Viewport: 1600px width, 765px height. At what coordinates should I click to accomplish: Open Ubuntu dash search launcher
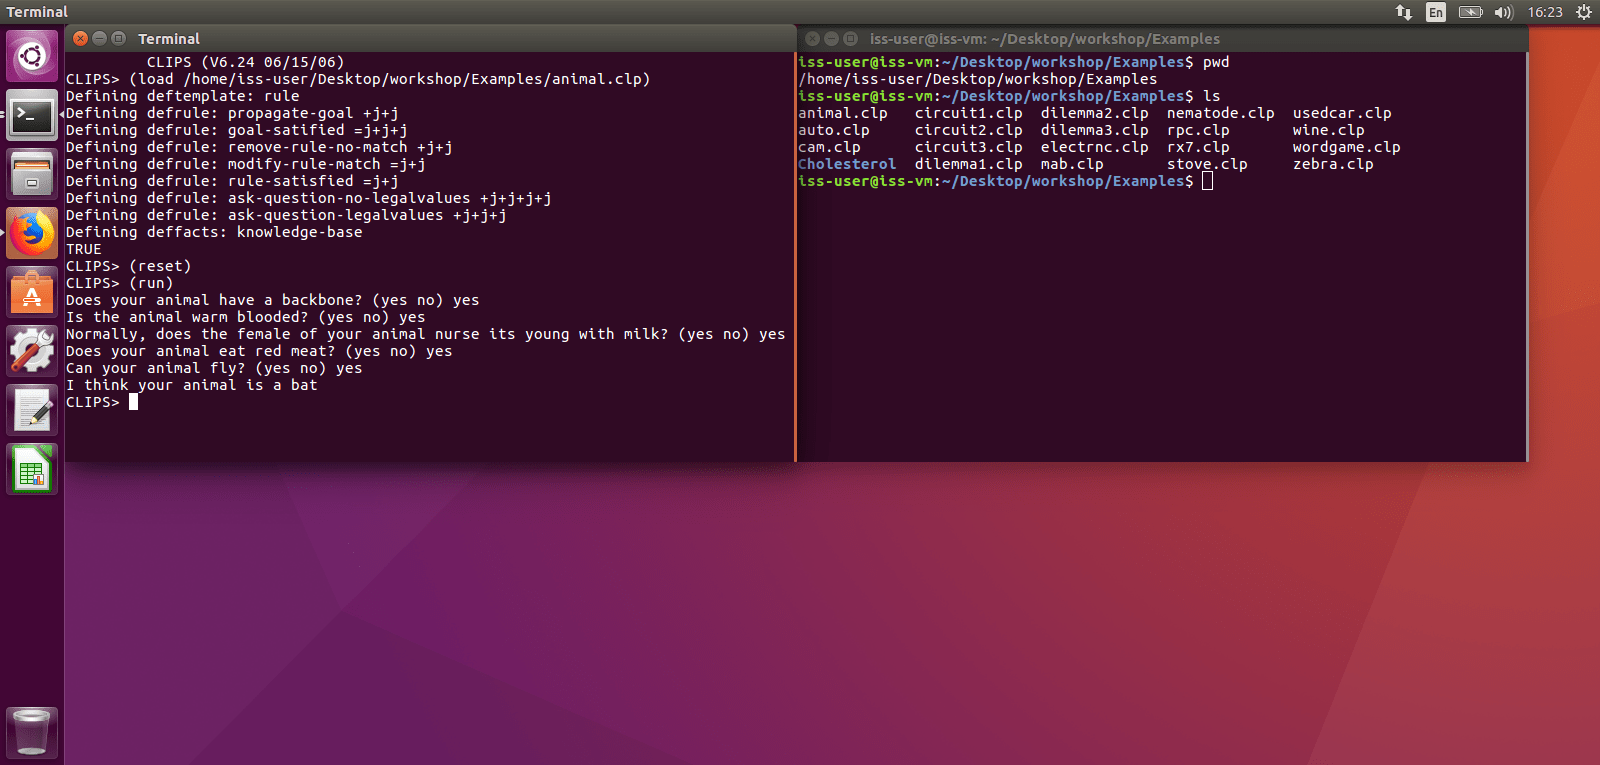[32, 56]
